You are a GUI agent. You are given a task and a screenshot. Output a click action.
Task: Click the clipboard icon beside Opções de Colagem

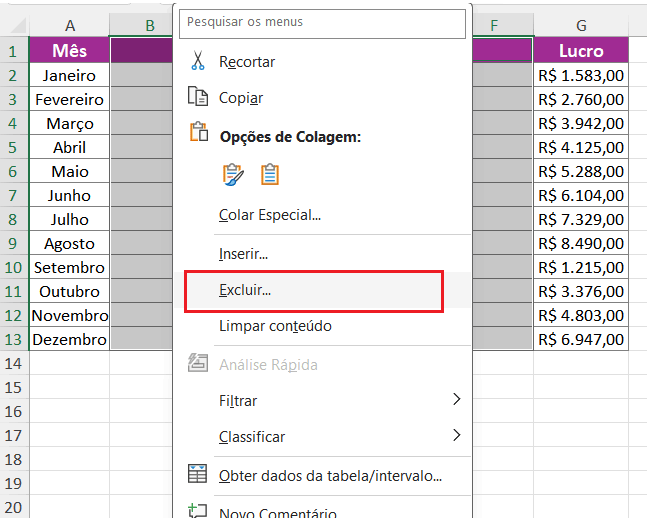click(198, 136)
